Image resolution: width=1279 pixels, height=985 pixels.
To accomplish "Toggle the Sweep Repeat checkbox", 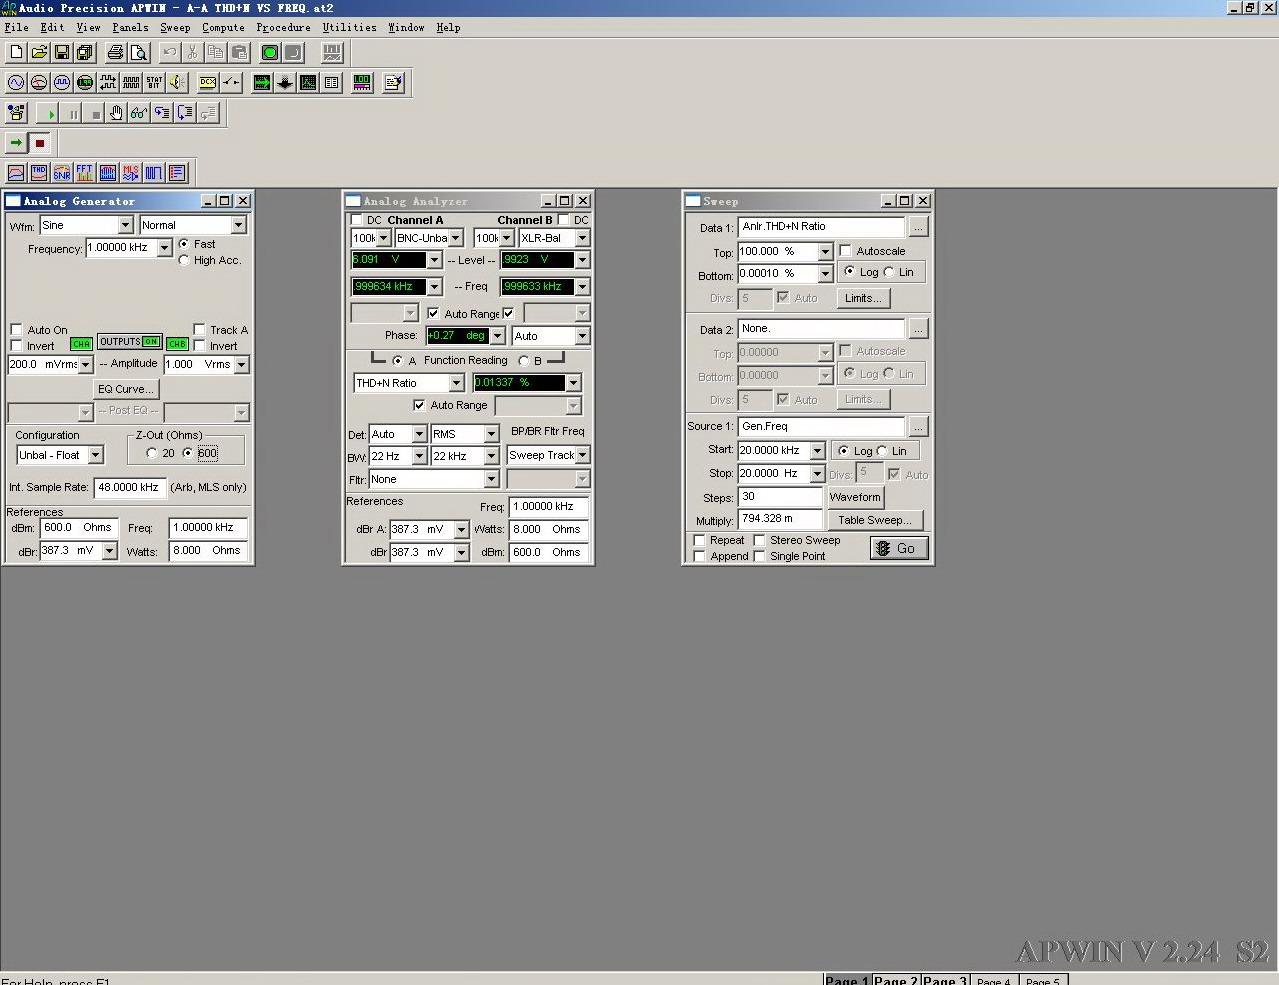I will 699,540.
